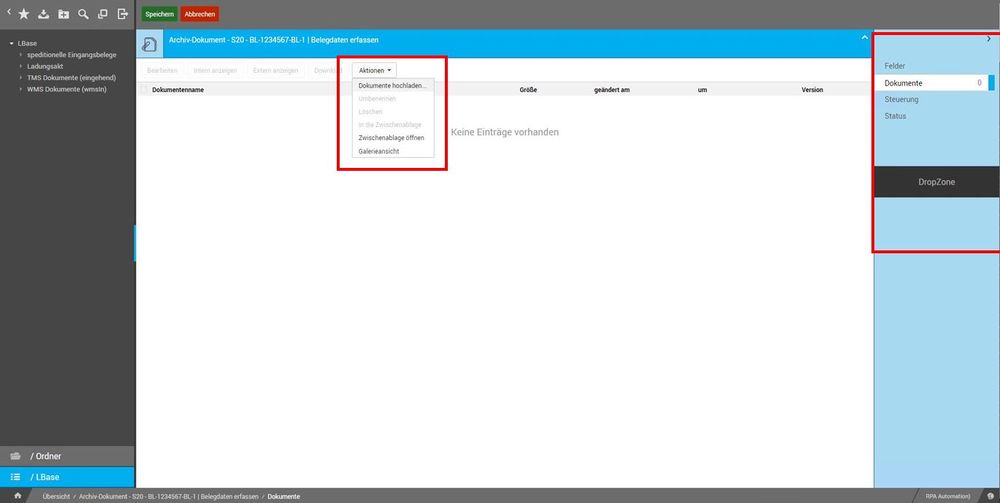Choose Dokumente hochladen... from Aktionen menu
Viewport: 1000px width, 503px height.
click(x=393, y=85)
